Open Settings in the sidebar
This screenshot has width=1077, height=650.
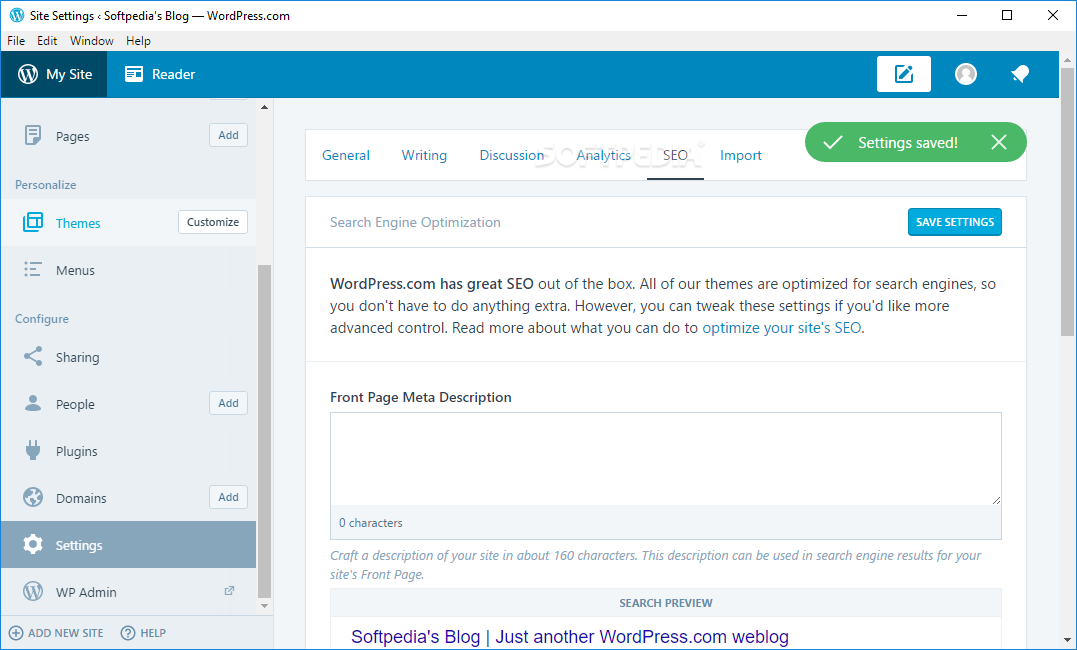tap(128, 544)
